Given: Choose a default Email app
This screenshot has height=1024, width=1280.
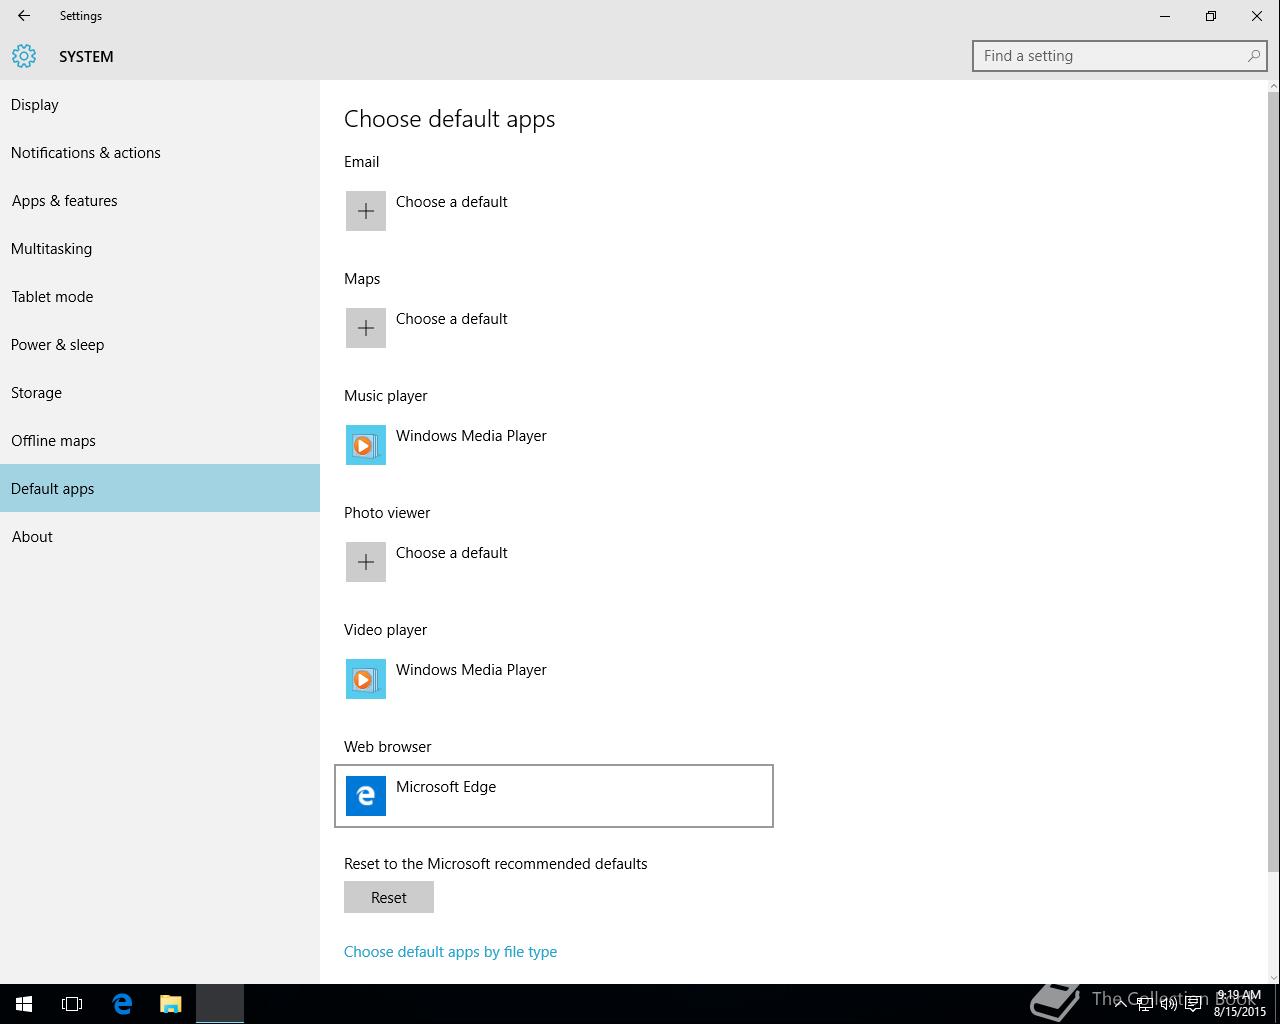Looking at the screenshot, I should pyautogui.click(x=554, y=211).
